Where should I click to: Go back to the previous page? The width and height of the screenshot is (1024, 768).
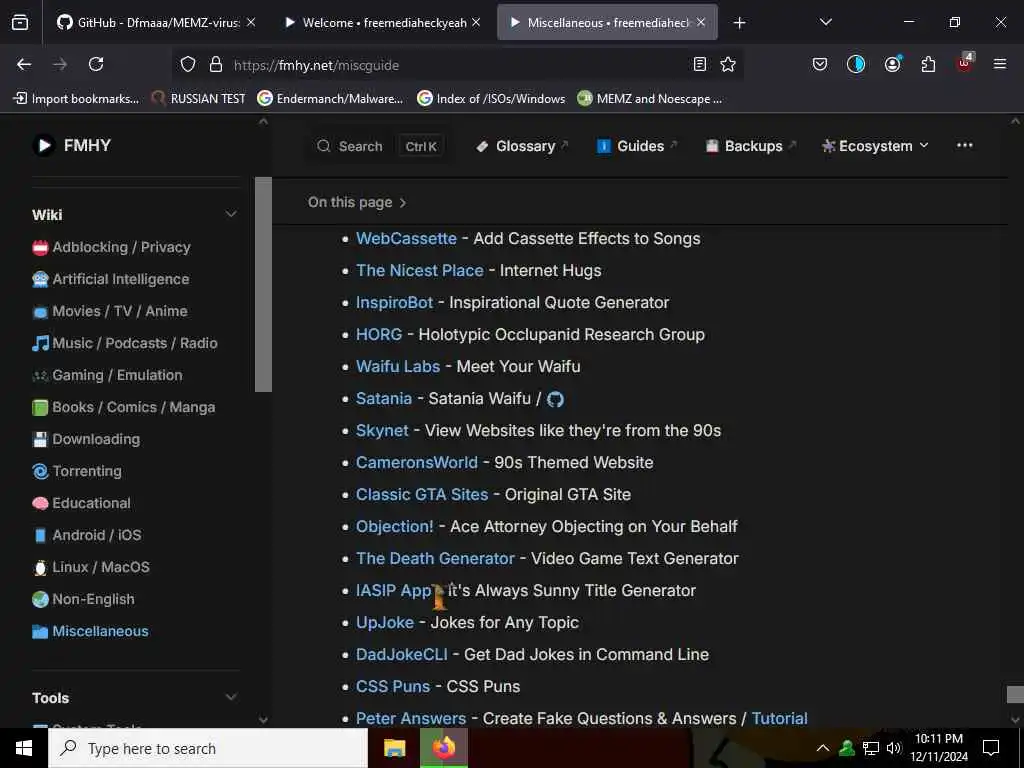pos(24,64)
